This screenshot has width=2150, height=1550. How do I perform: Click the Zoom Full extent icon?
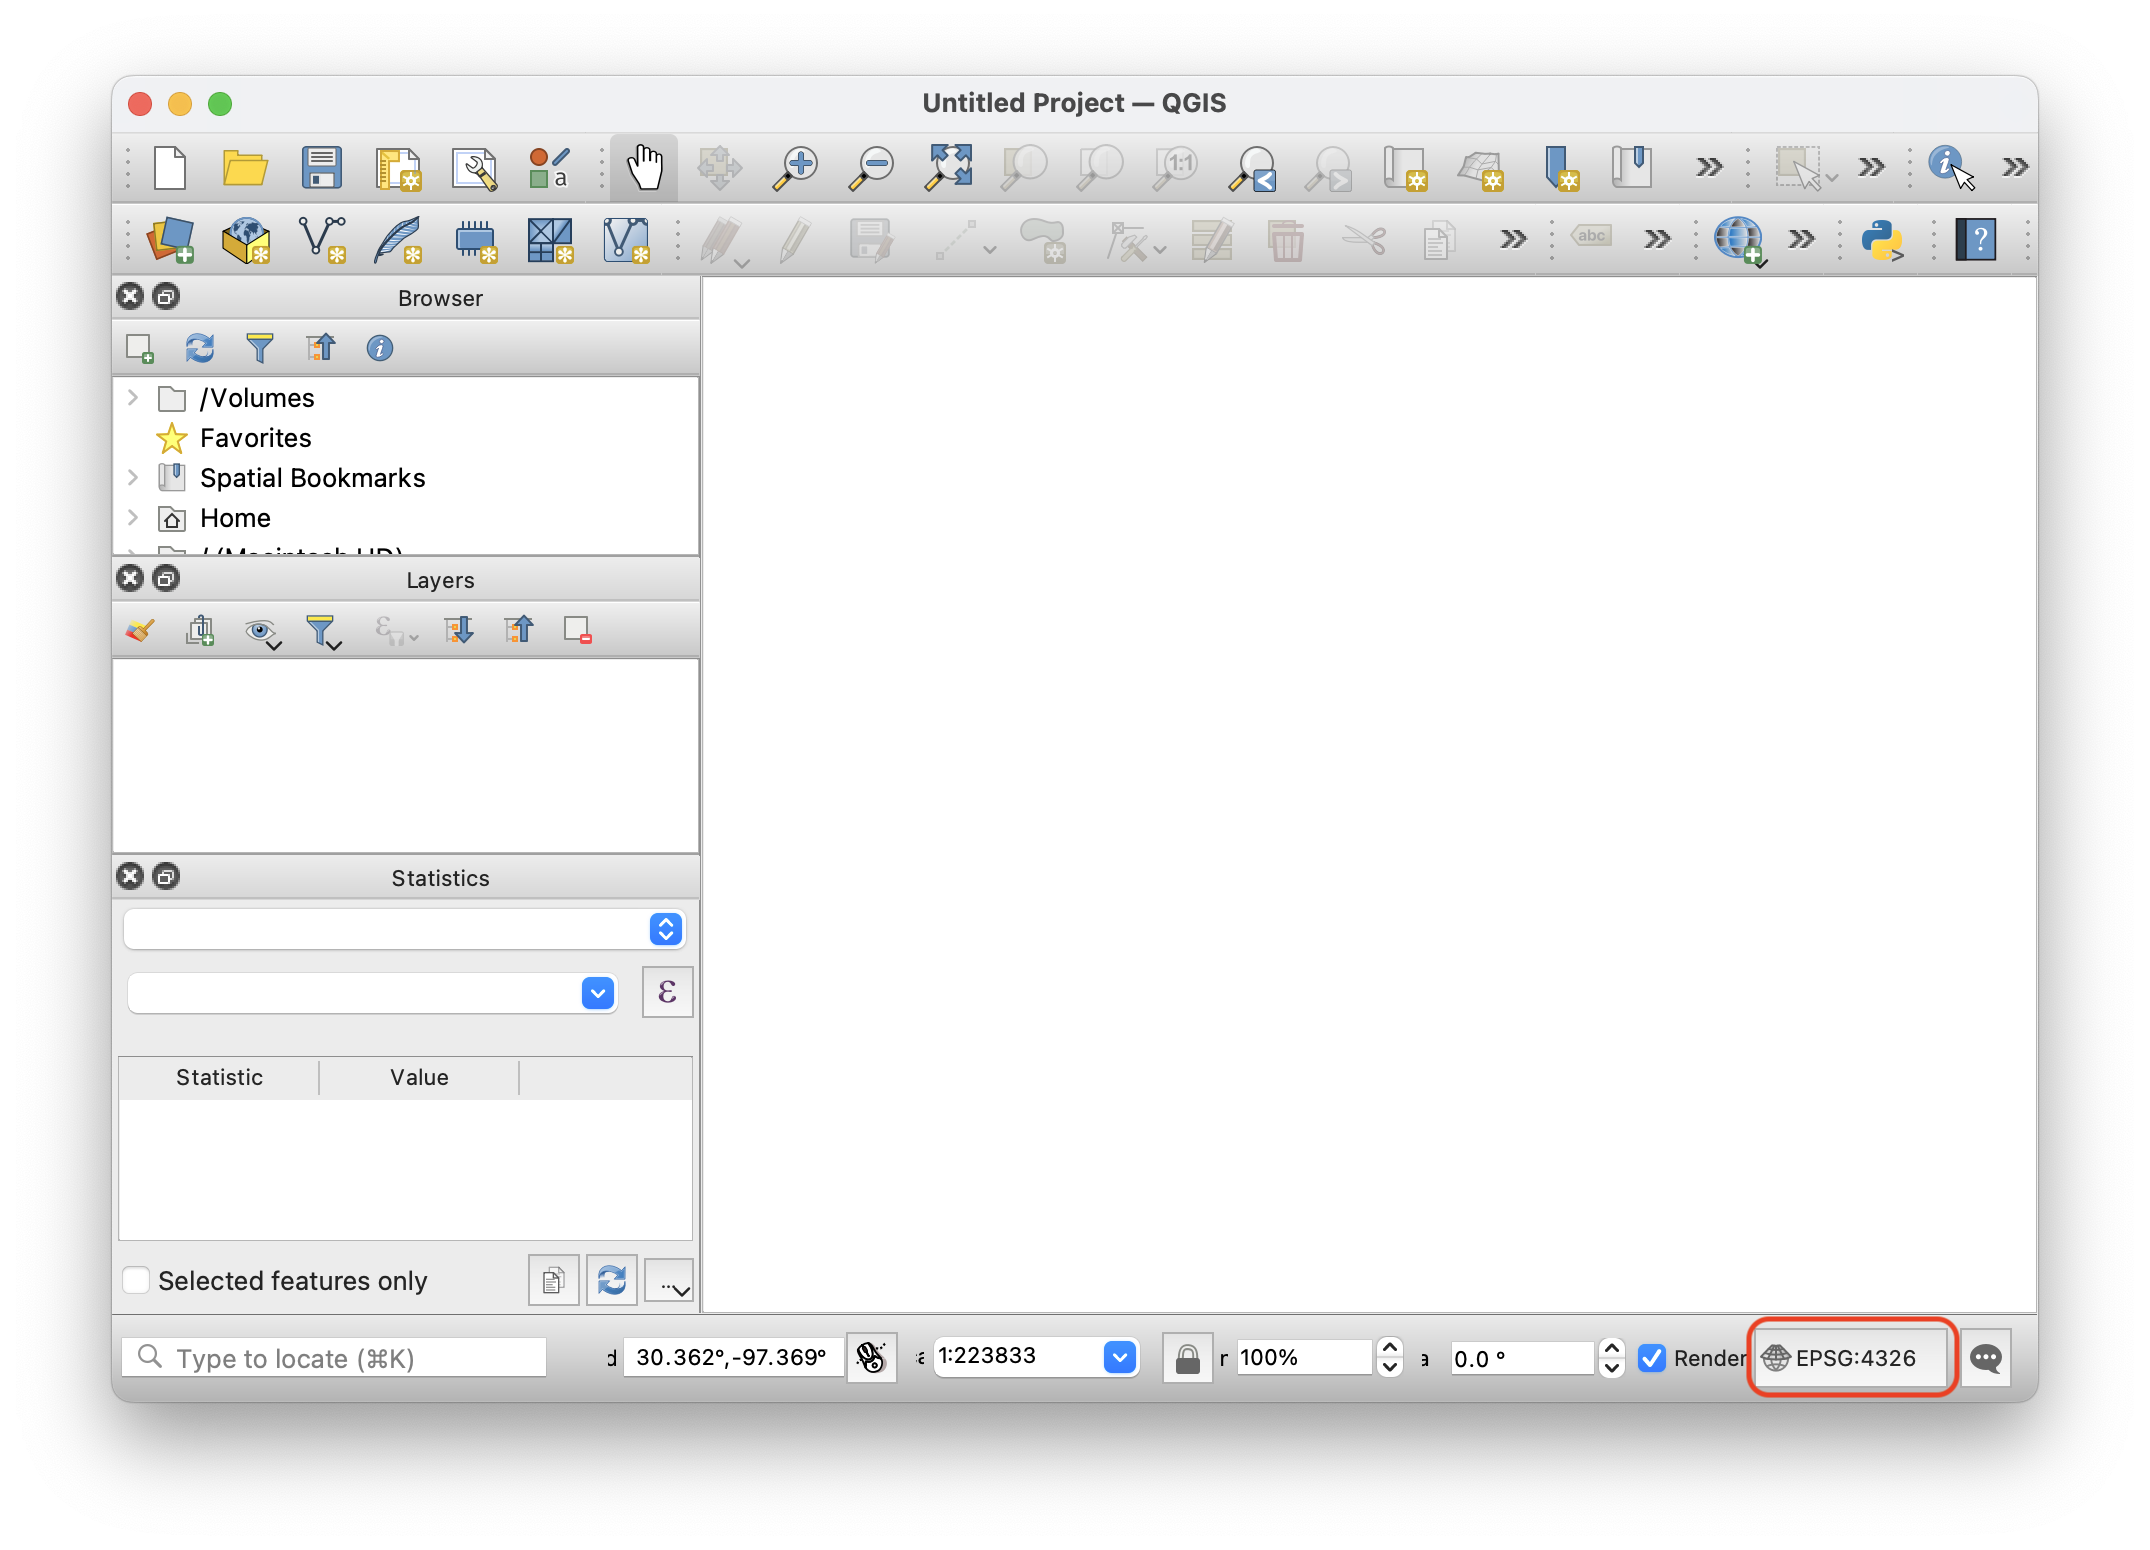[x=948, y=167]
